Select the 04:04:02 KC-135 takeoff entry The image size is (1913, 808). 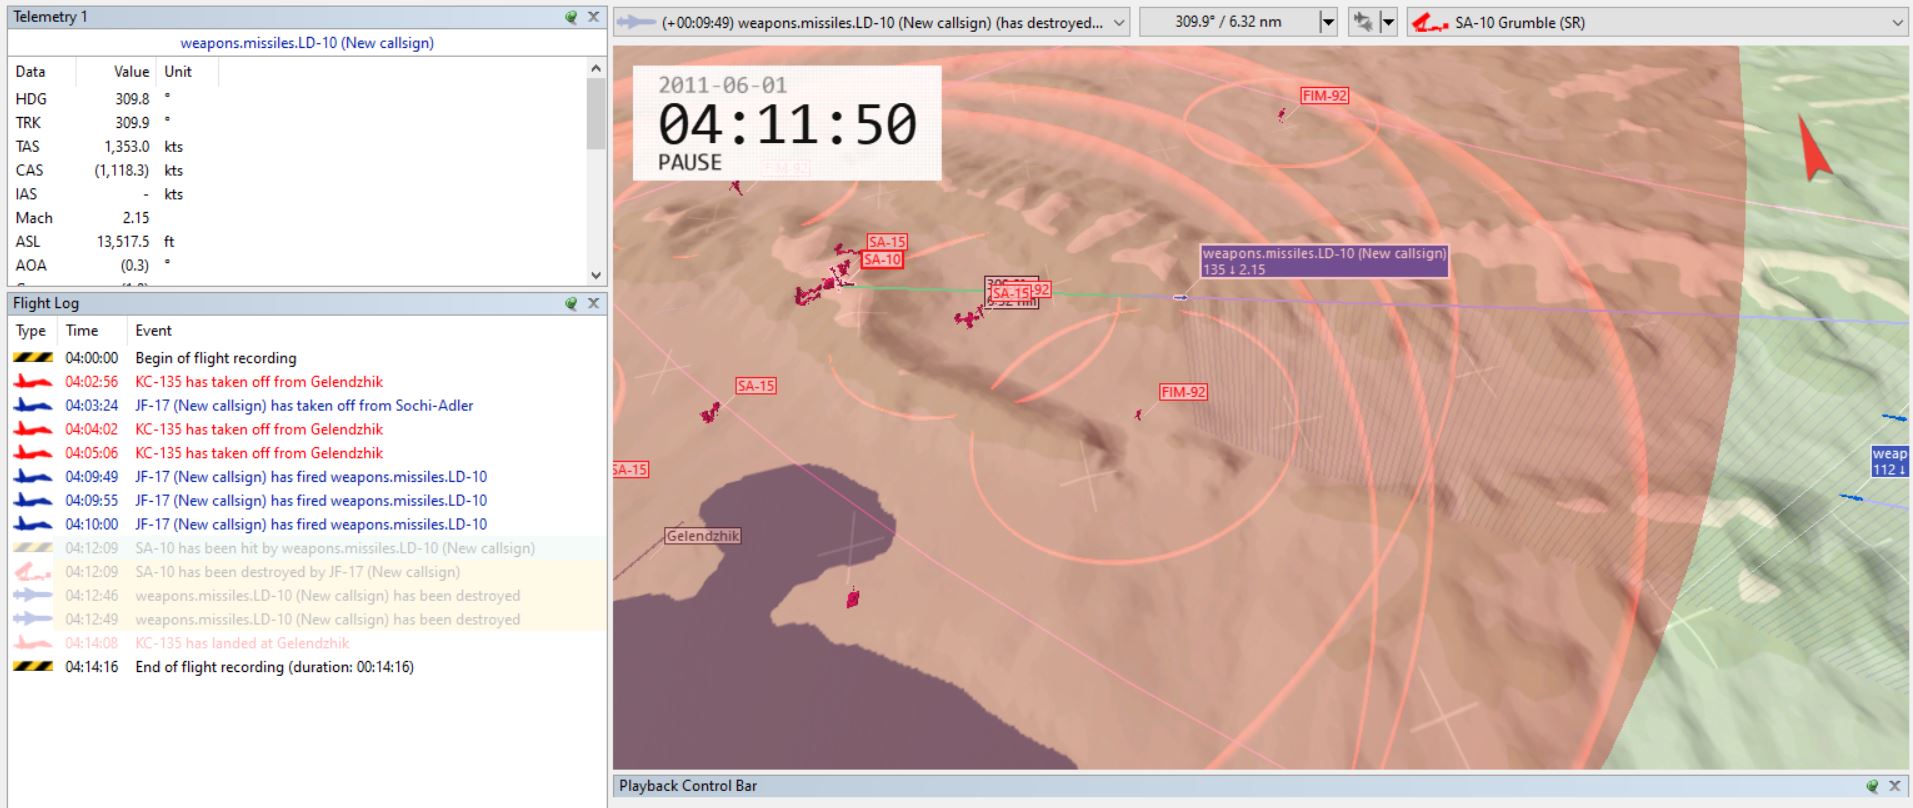(x=307, y=429)
